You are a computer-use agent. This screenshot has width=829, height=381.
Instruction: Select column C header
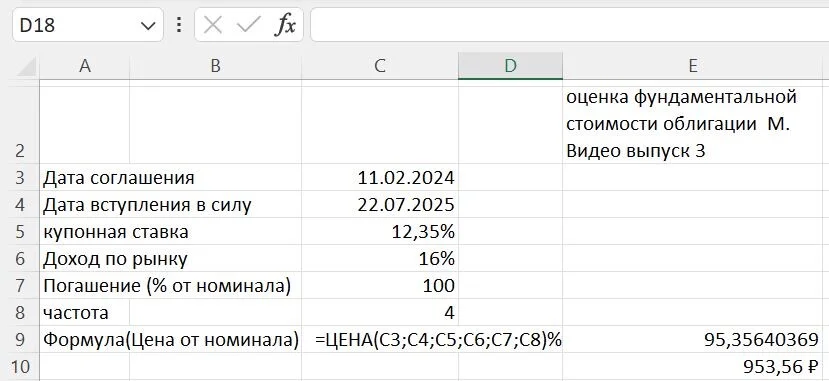[x=380, y=66]
